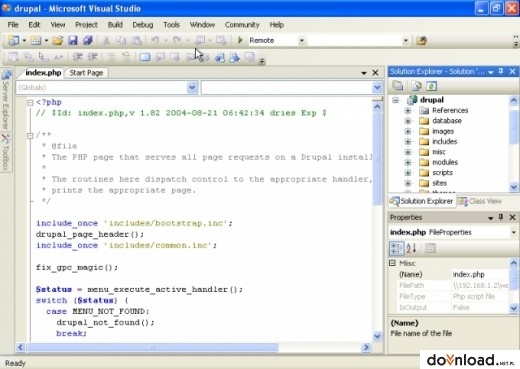This screenshot has height=369, width=520.
Task: Collapse the Misc property category
Action: click(392, 263)
